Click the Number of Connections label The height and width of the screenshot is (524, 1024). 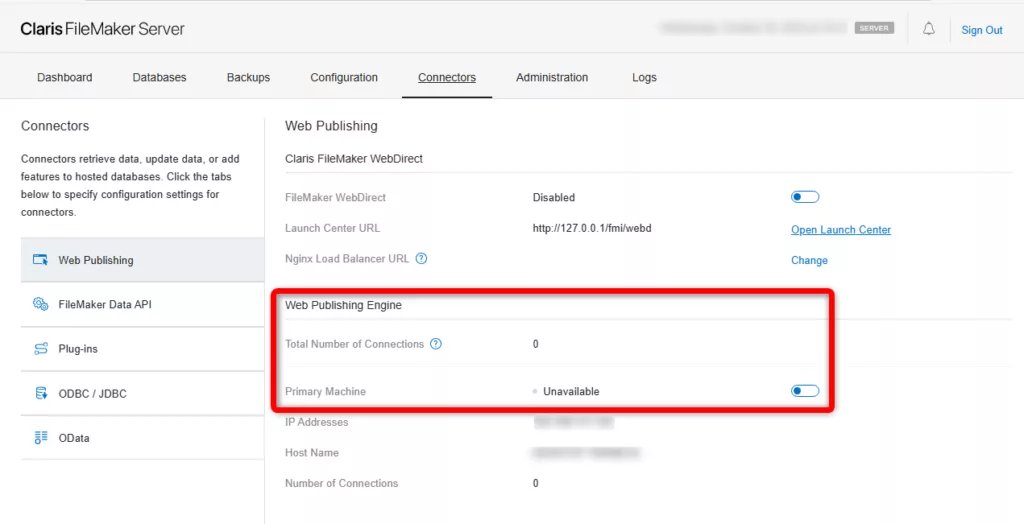[x=342, y=483]
